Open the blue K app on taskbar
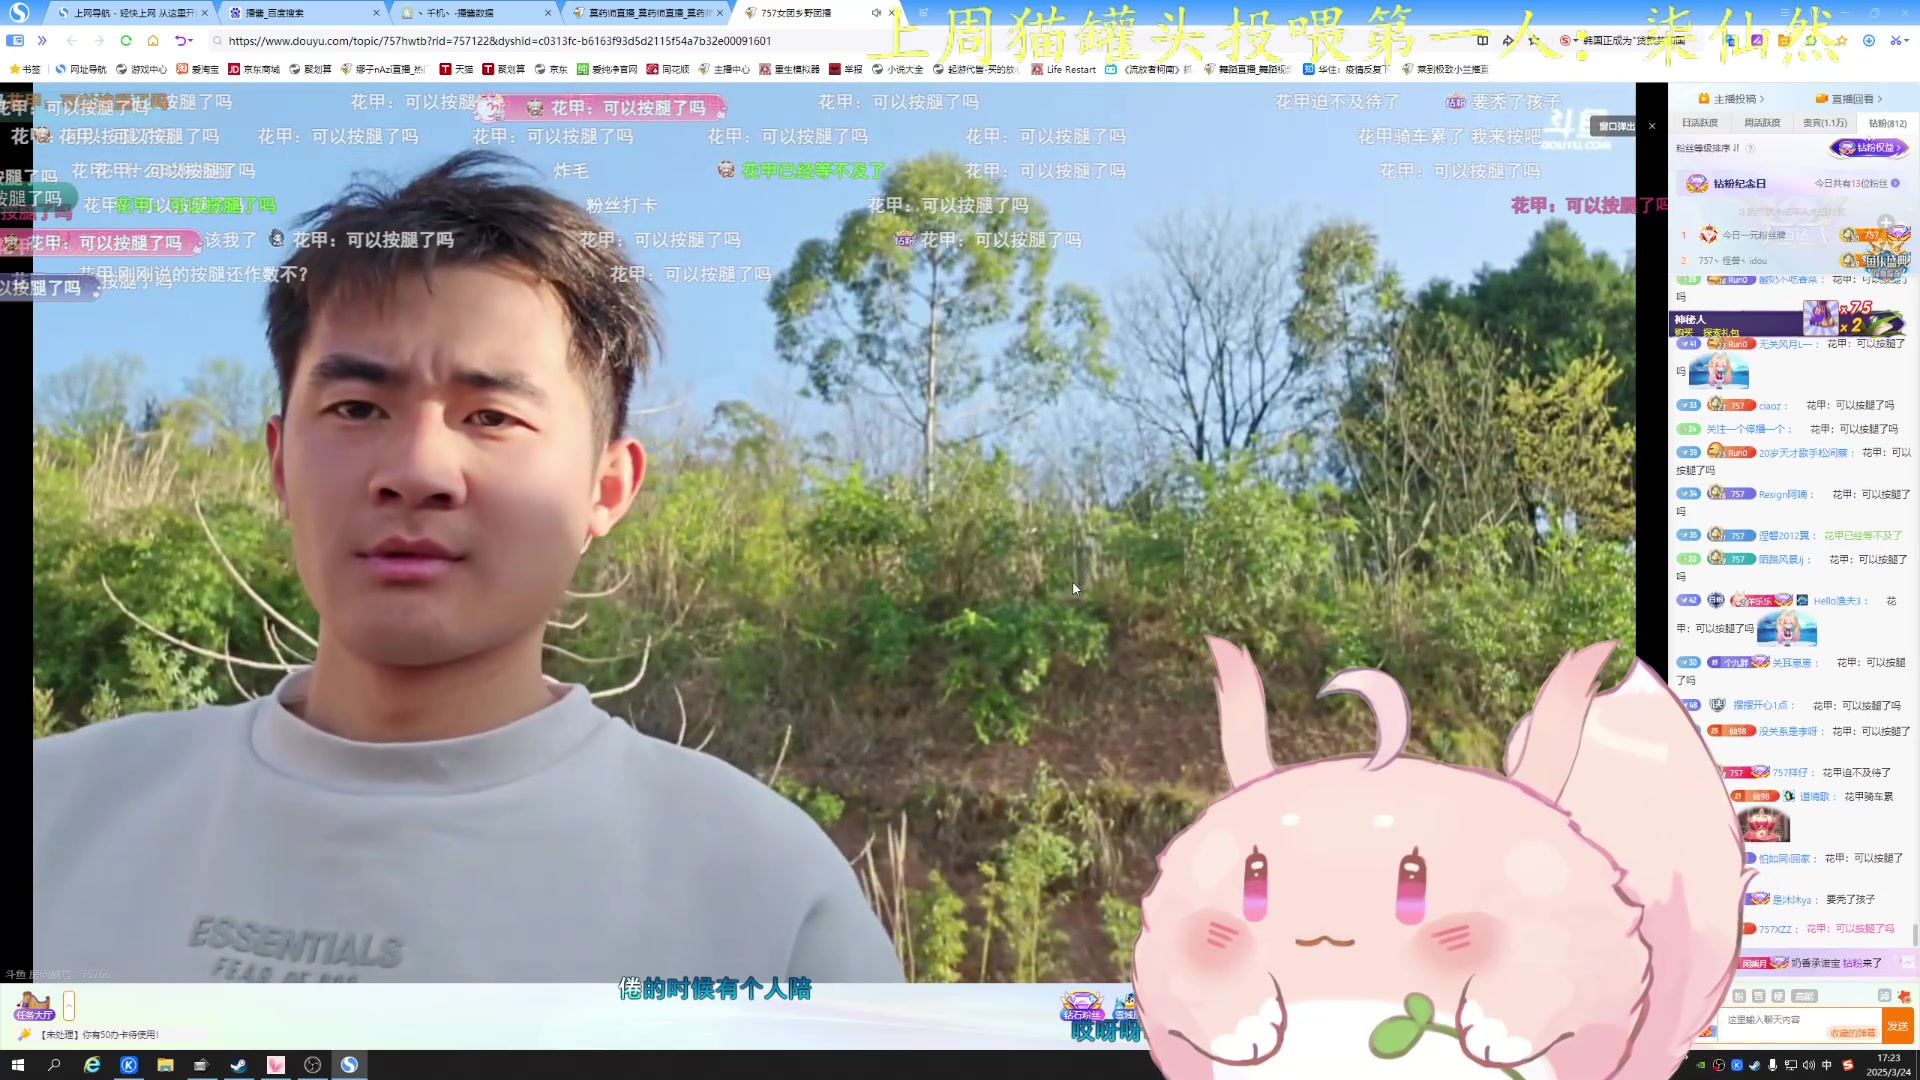Screen dimensions: 1920x1080 (x=129, y=1065)
